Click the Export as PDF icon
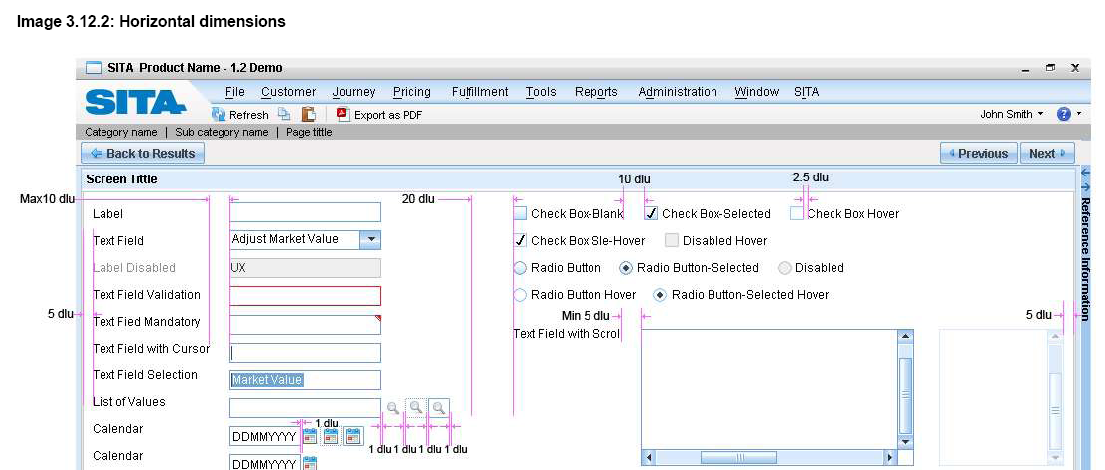Viewport: 1105px width, 470px height. click(x=343, y=113)
